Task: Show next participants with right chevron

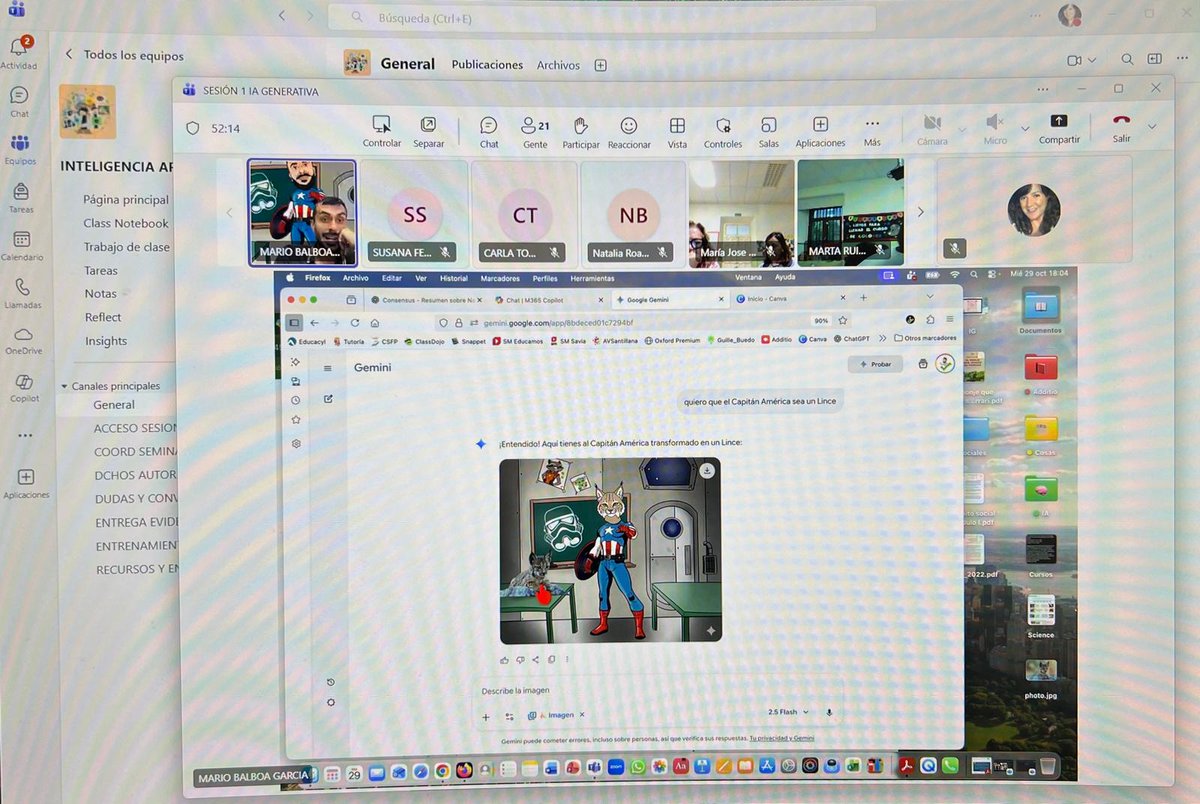Action: [x=920, y=212]
